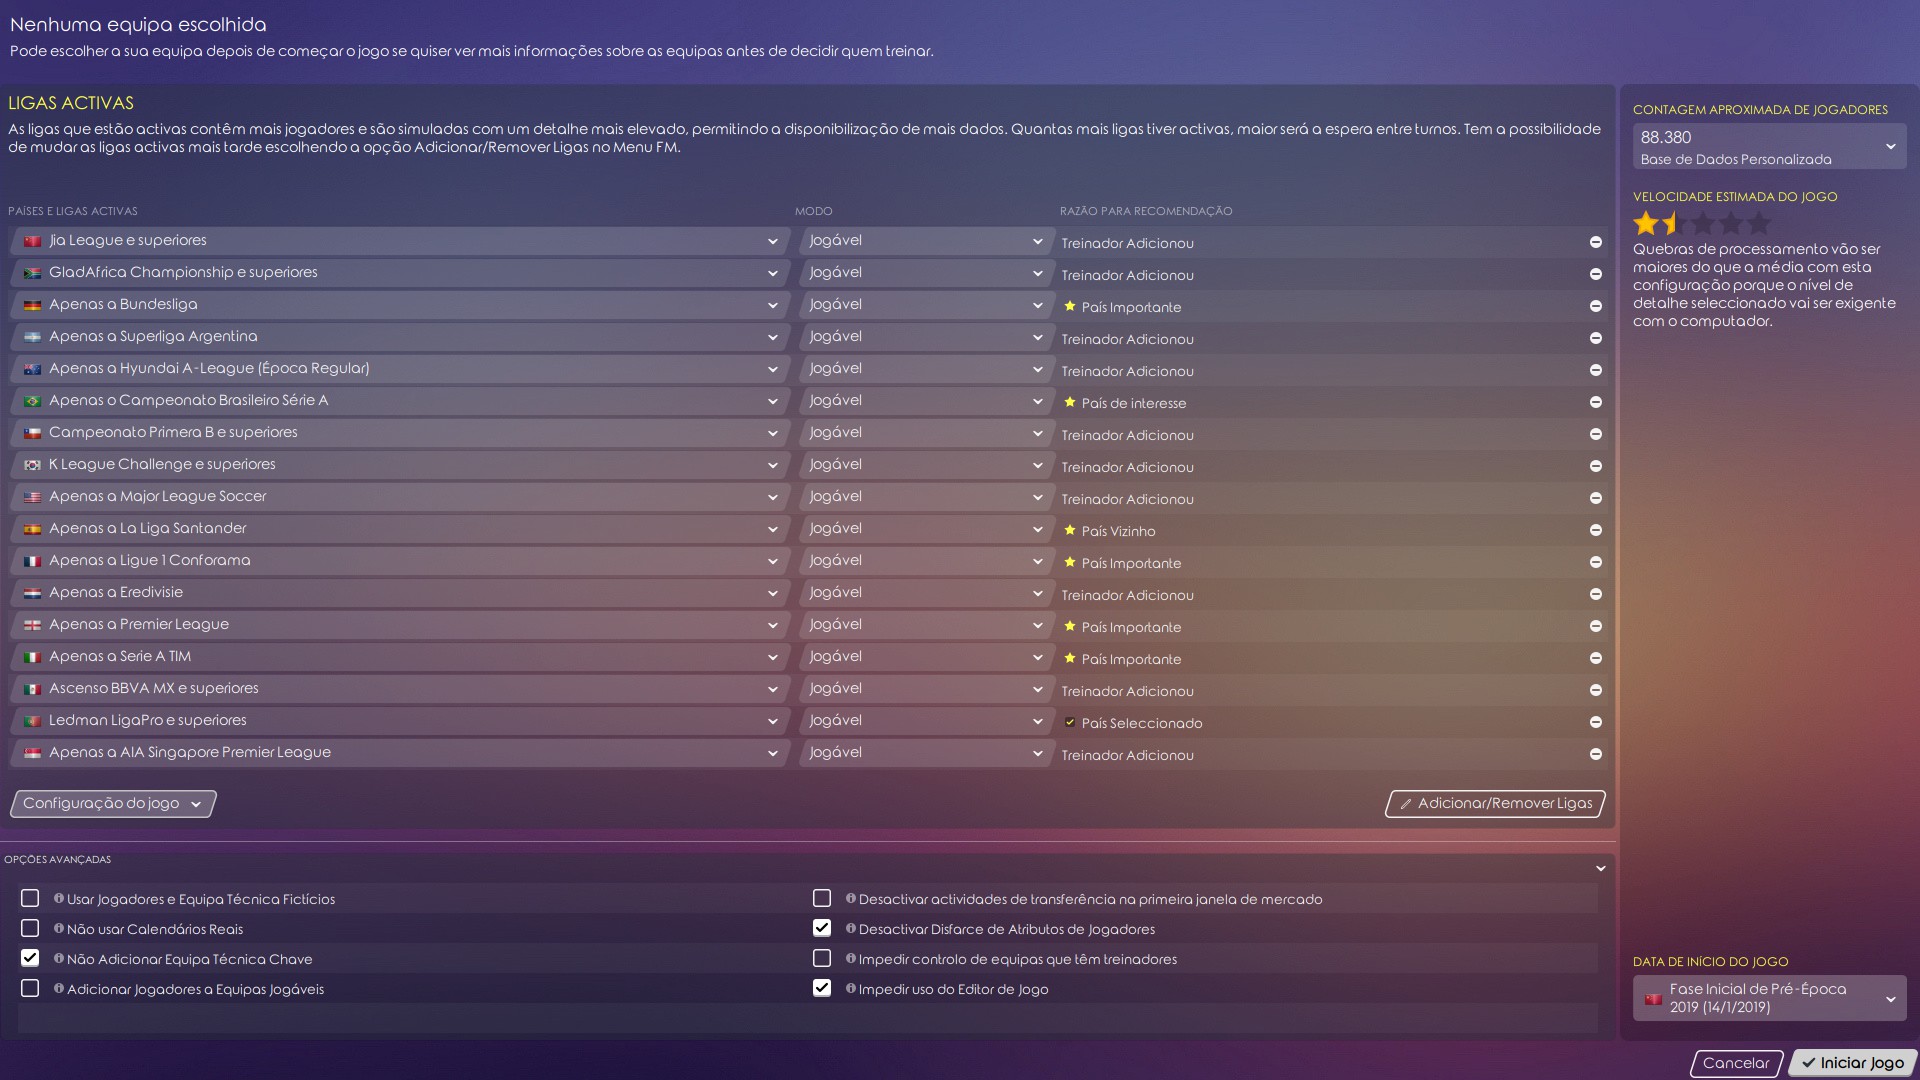
Task: Toggle Desactivar Disfarce de Atributos de Jogadores
Action: pyautogui.click(x=822, y=928)
